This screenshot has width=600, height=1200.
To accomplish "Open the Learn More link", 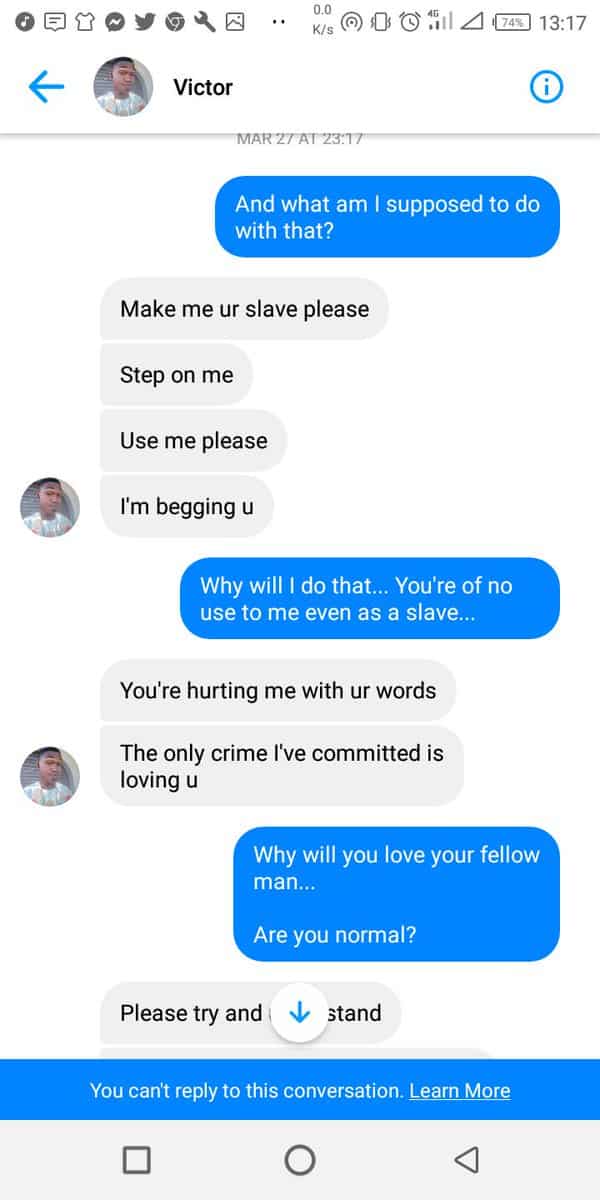I will (x=459, y=1090).
